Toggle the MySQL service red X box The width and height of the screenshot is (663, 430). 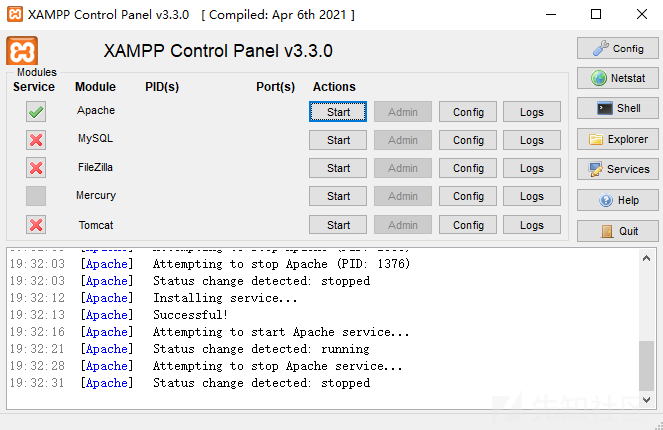tap(36, 140)
